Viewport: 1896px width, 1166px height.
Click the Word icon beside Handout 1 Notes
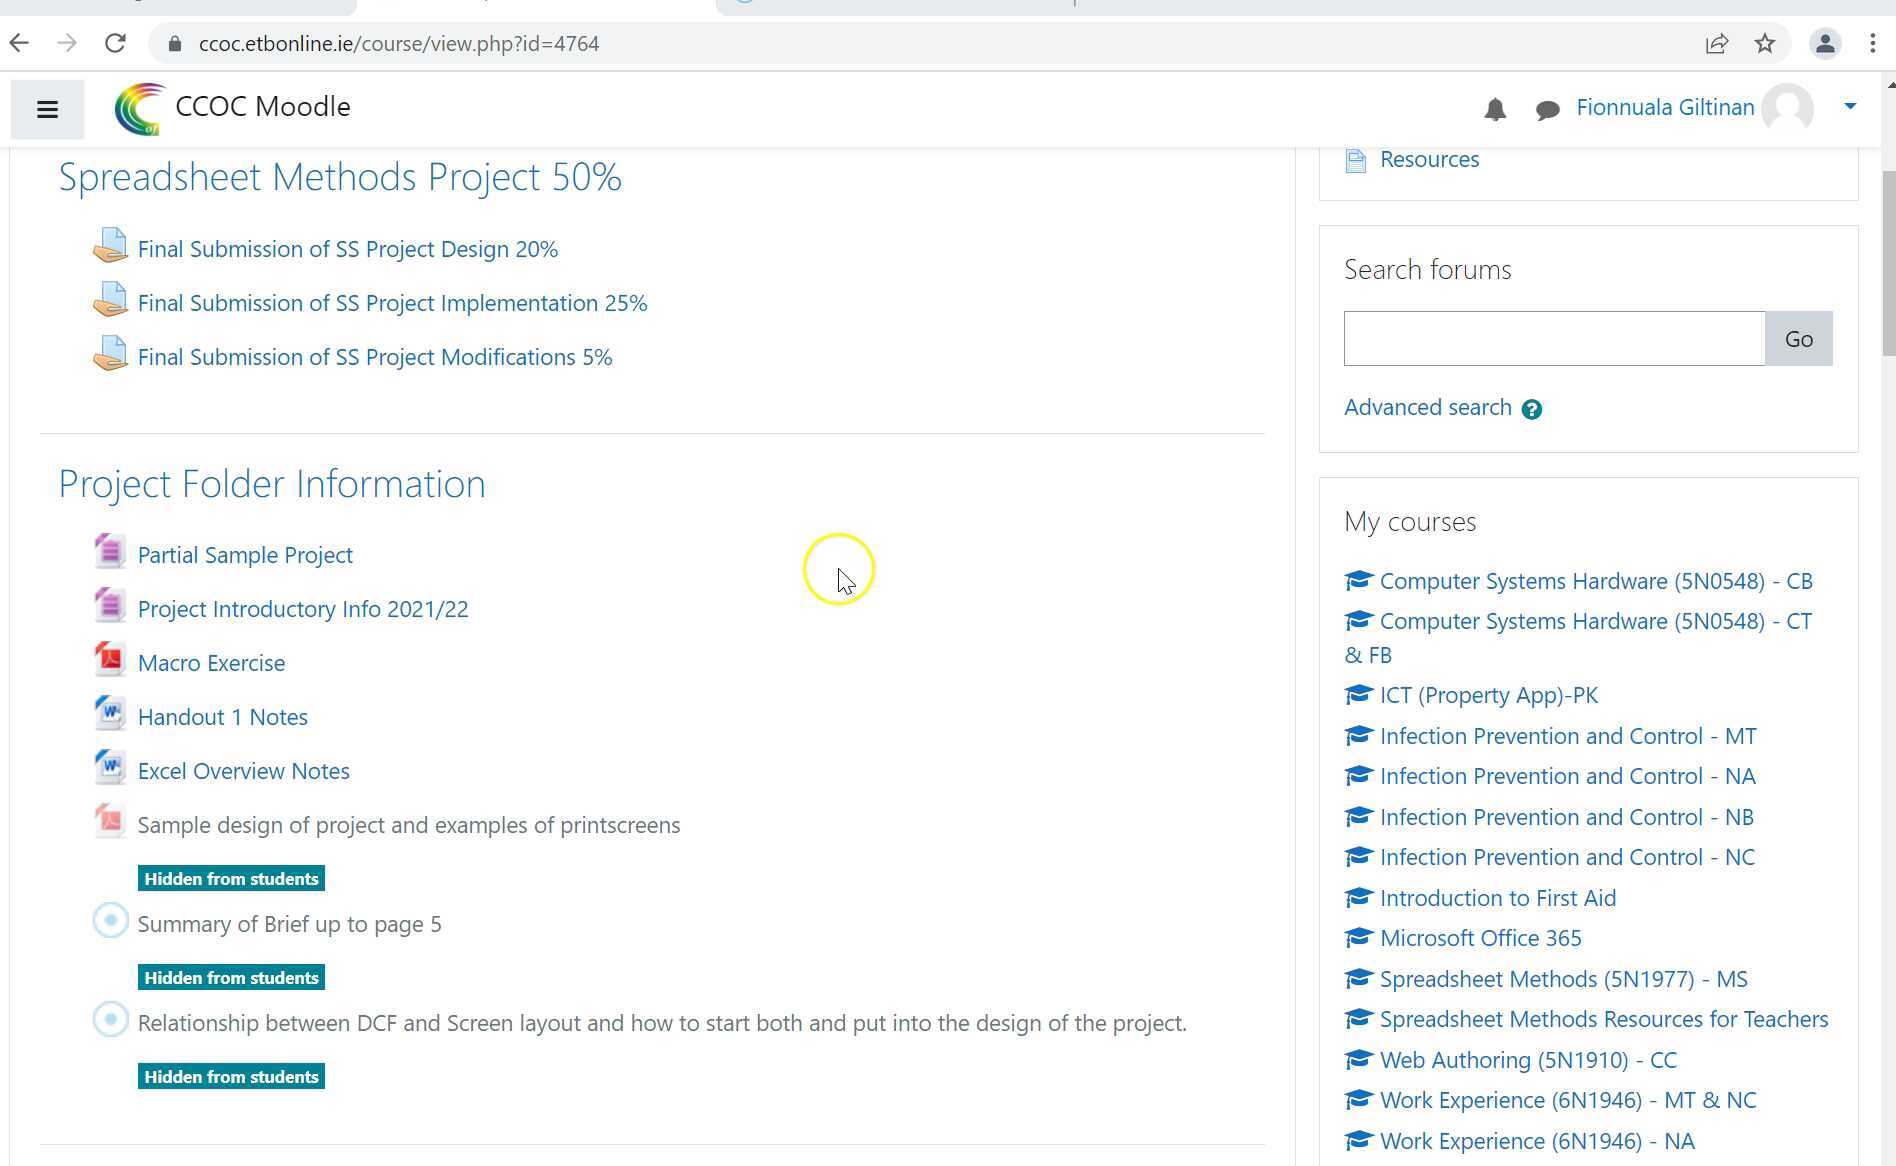point(110,712)
